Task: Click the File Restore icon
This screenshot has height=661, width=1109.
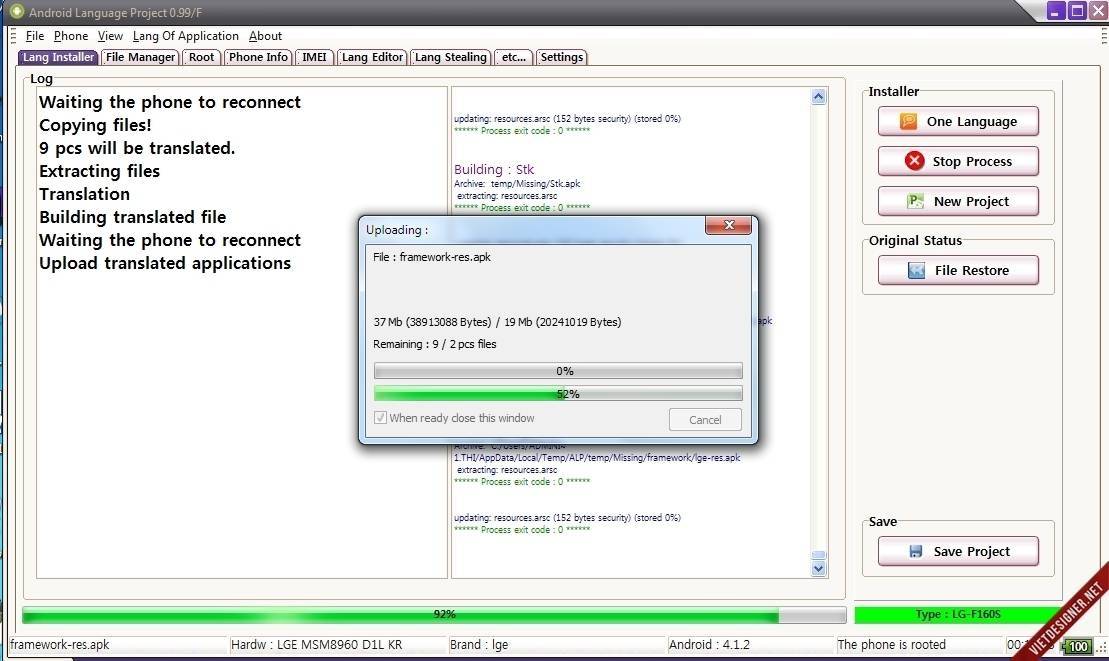Action: coord(916,270)
